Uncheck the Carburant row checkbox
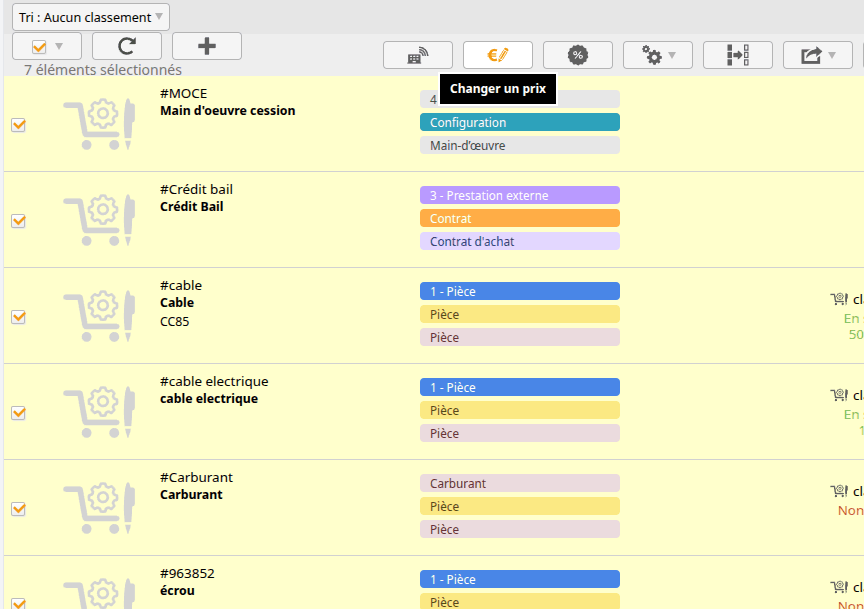Screen dimensions: 864x609 tap(19, 509)
